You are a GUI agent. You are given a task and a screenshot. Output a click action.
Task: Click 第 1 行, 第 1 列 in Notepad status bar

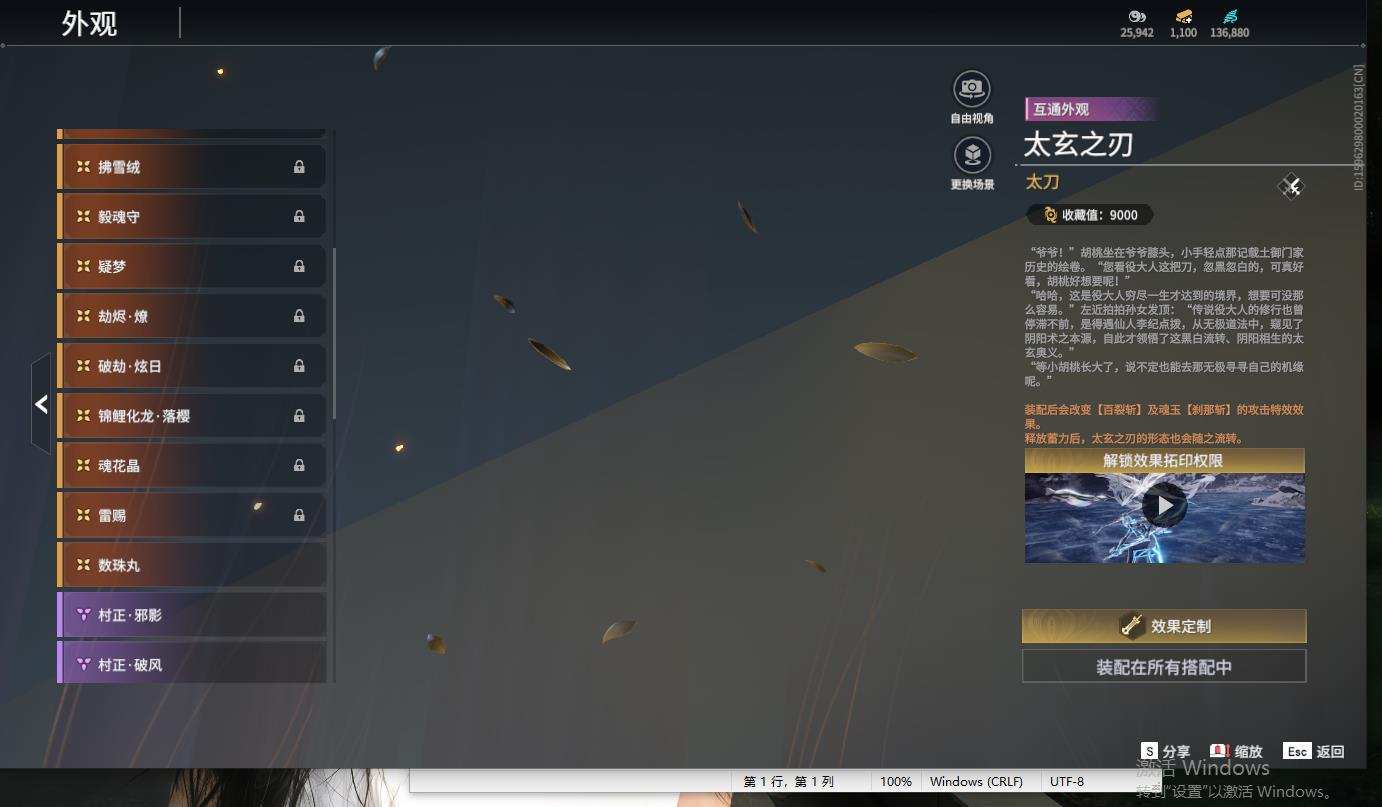click(x=789, y=781)
